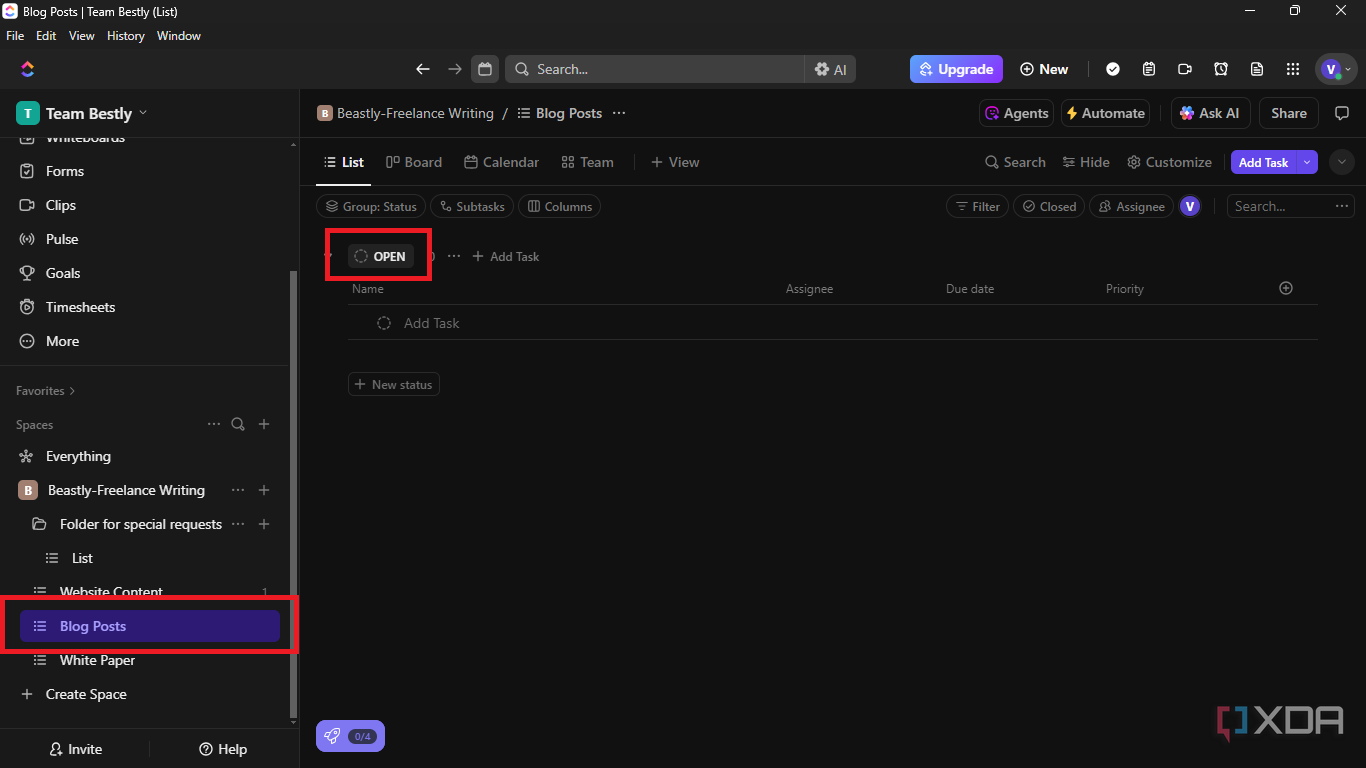Switch to the Calendar view tab
The height and width of the screenshot is (768, 1366).
point(502,162)
